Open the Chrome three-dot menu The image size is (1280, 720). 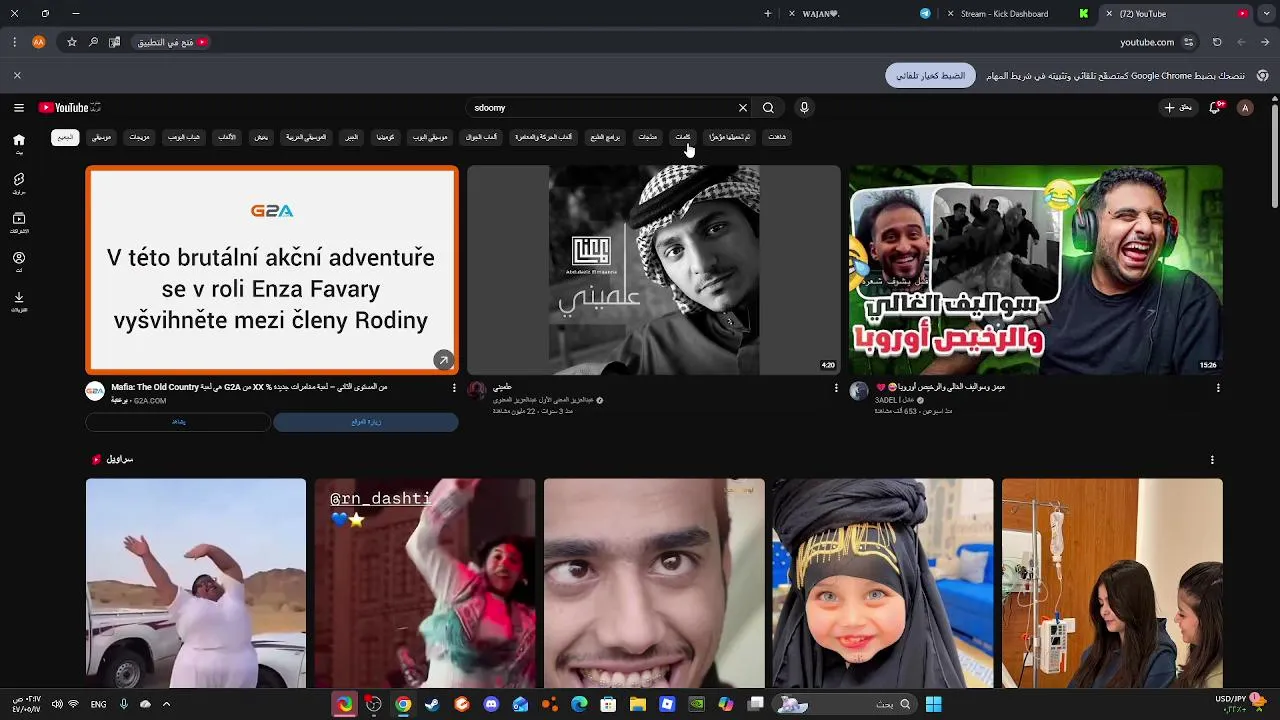tap(14, 42)
